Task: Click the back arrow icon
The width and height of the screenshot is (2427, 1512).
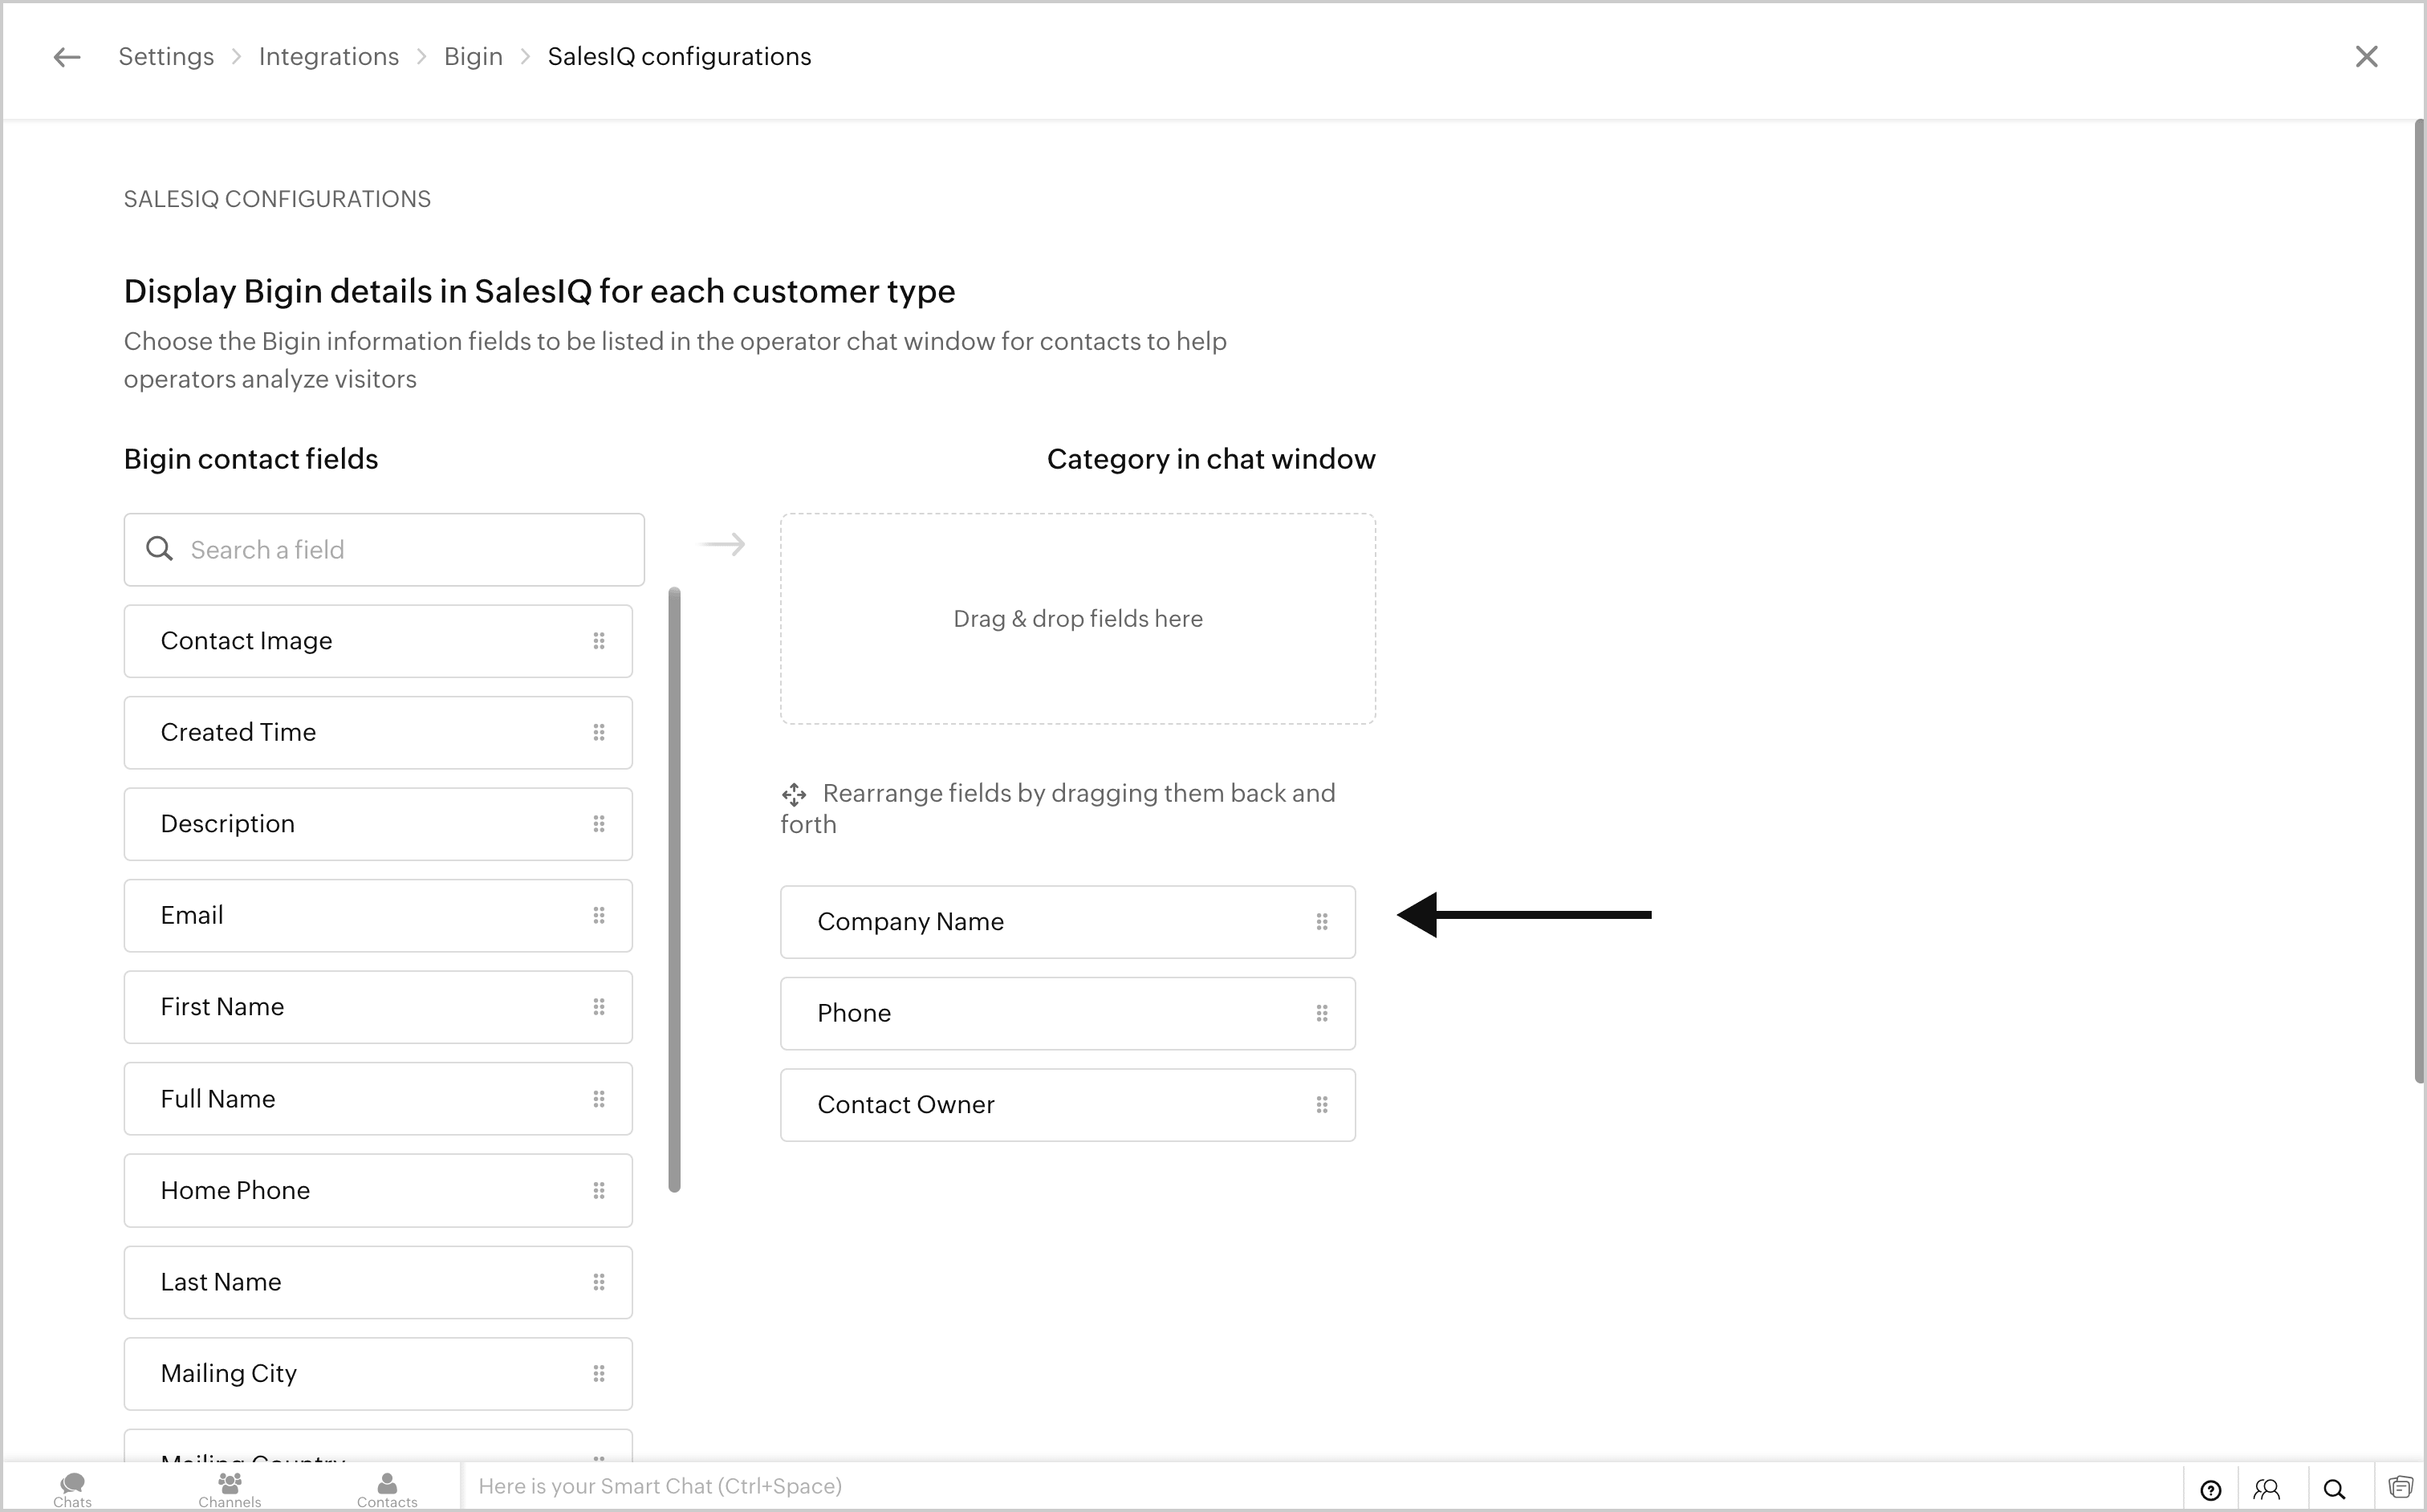Action: (x=67, y=57)
